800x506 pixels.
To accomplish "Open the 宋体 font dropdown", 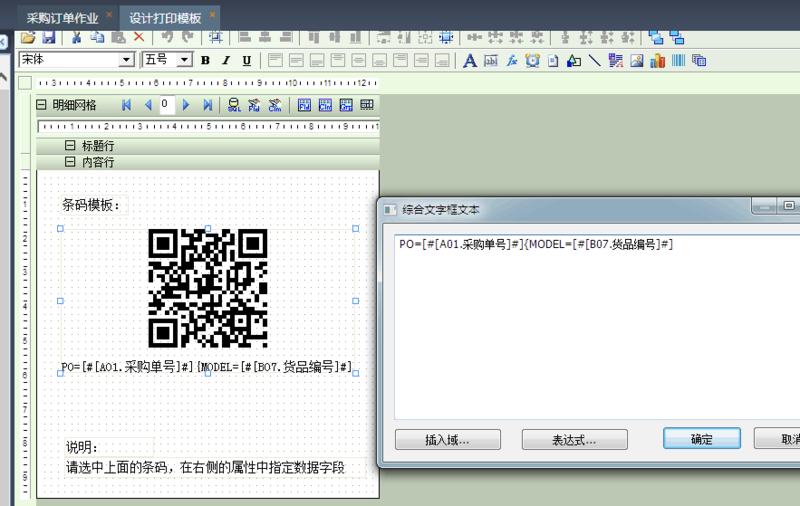I will (x=126, y=60).
